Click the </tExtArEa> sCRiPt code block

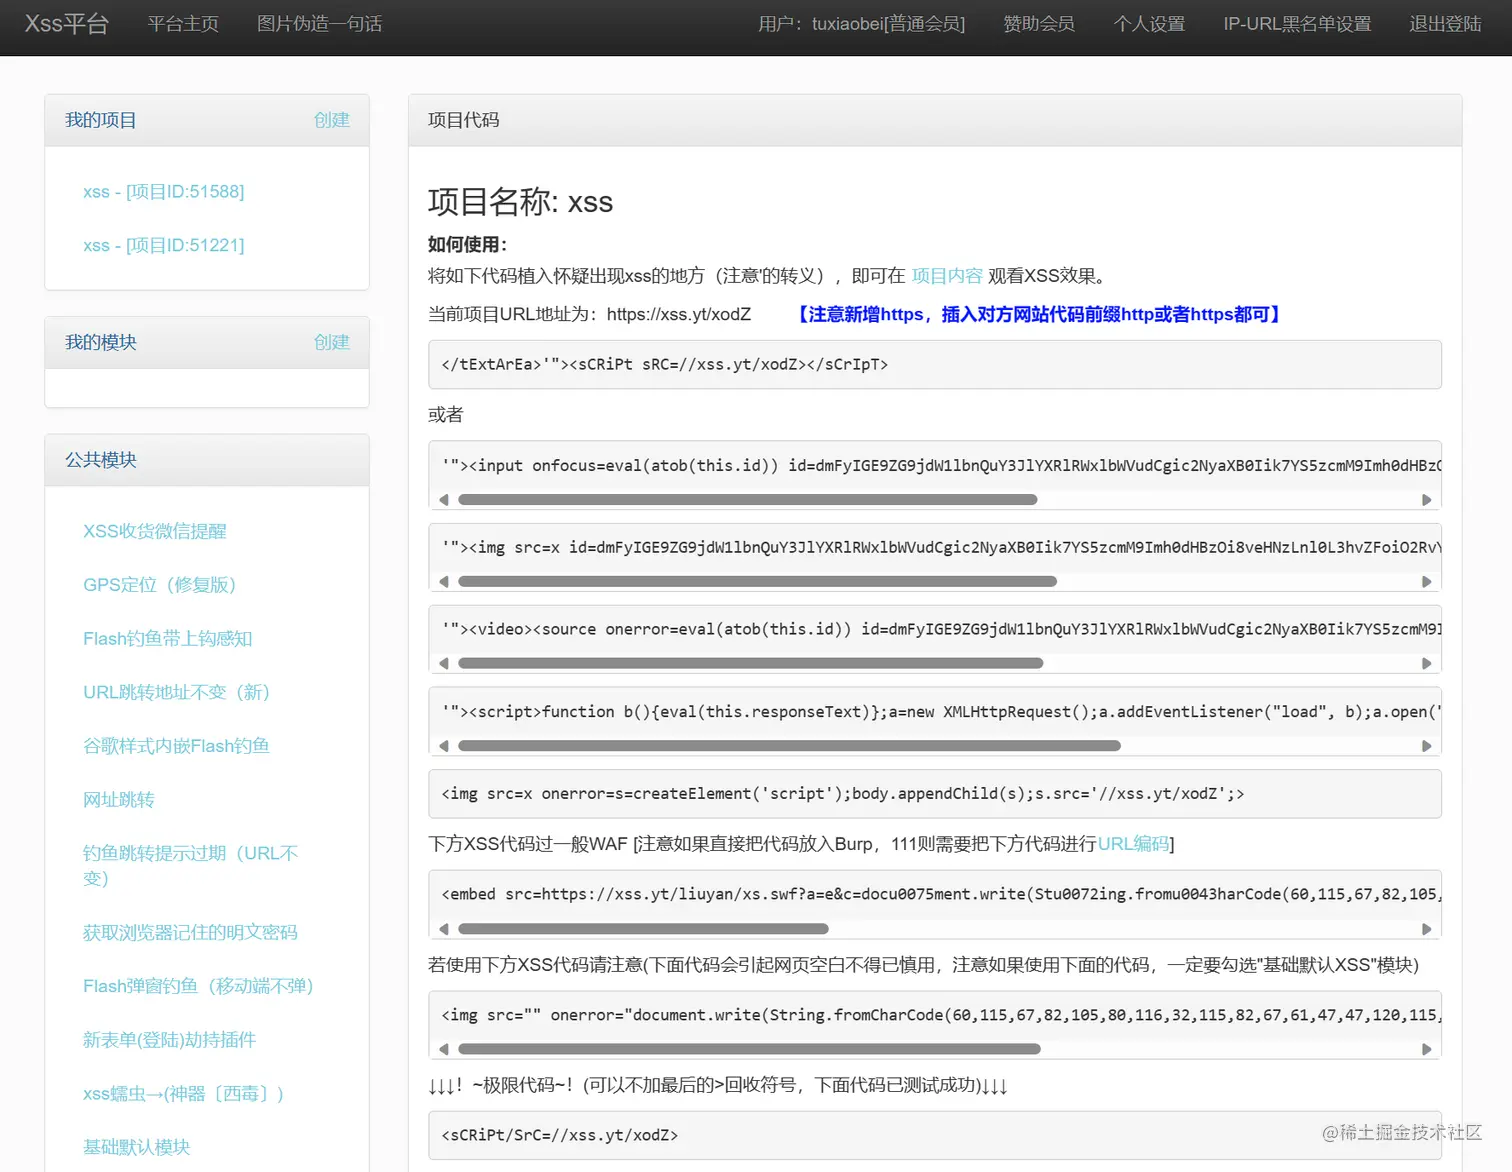935,365
